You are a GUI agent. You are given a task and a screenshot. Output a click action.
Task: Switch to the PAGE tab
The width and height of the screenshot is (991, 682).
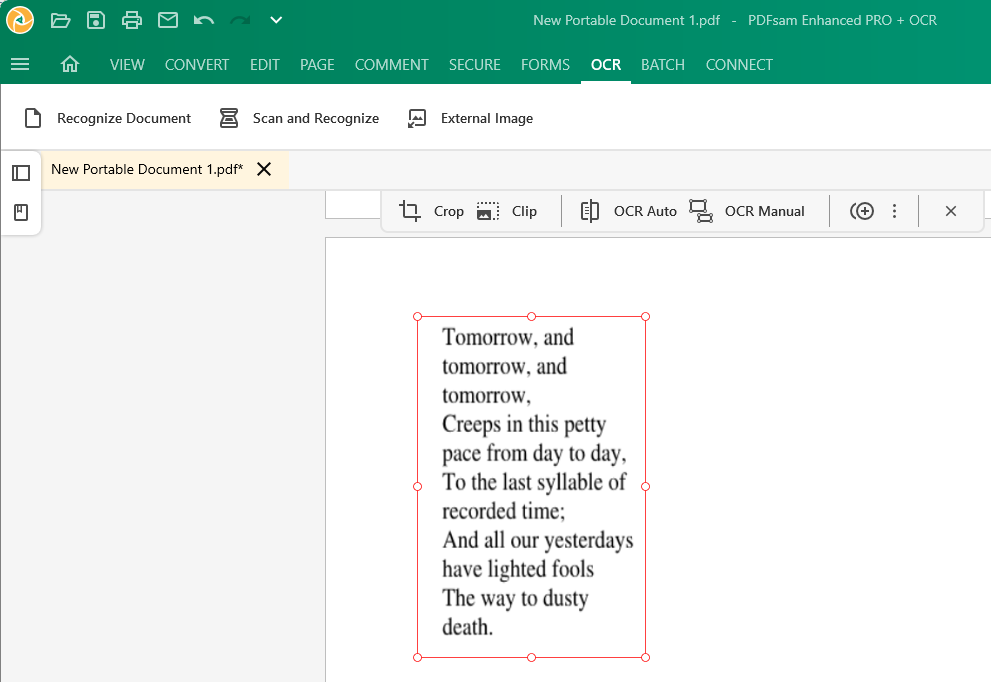click(x=317, y=65)
